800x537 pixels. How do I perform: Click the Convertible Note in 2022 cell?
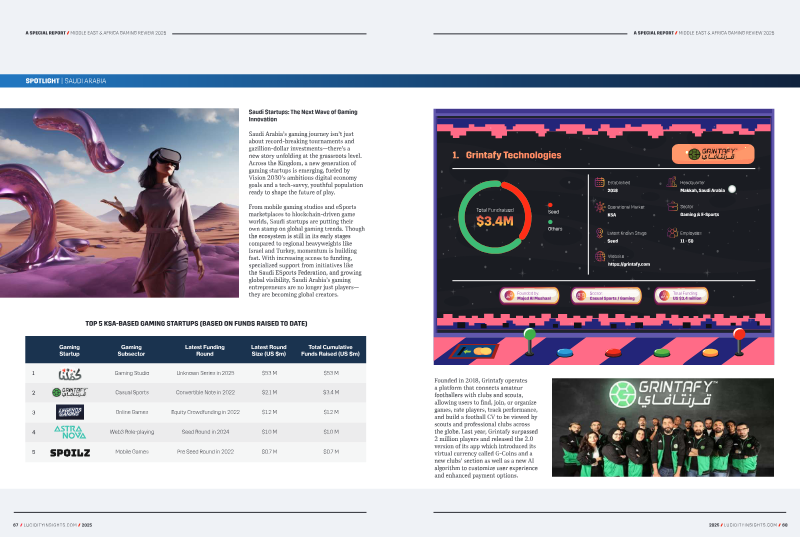click(205, 393)
